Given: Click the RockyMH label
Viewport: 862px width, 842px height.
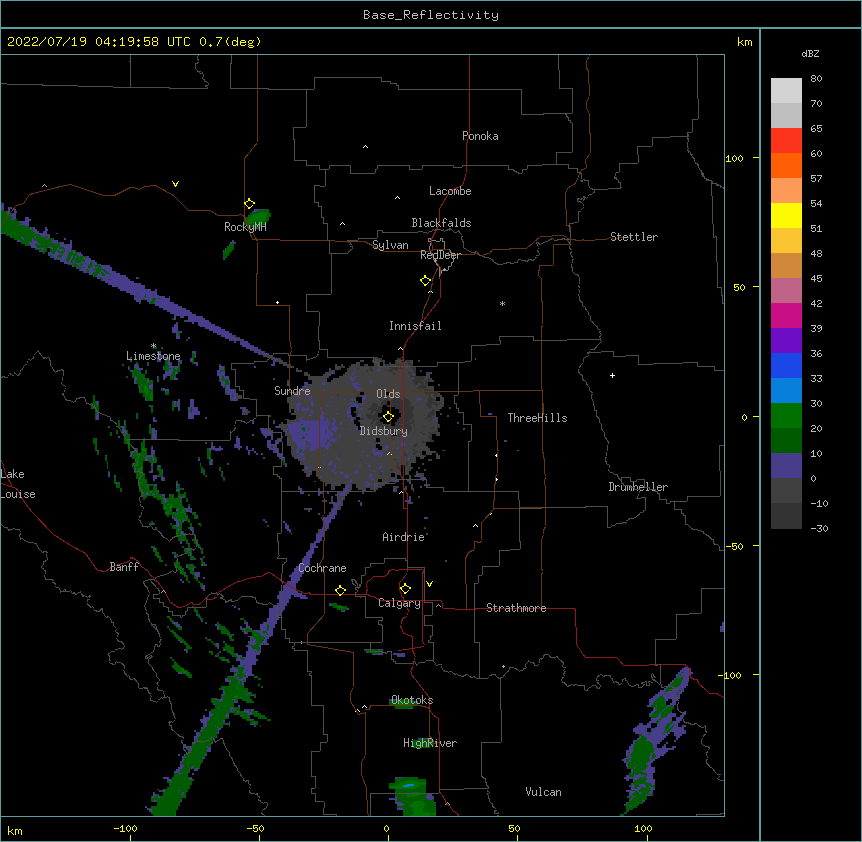Looking at the screenshot, I should (245, 226).
